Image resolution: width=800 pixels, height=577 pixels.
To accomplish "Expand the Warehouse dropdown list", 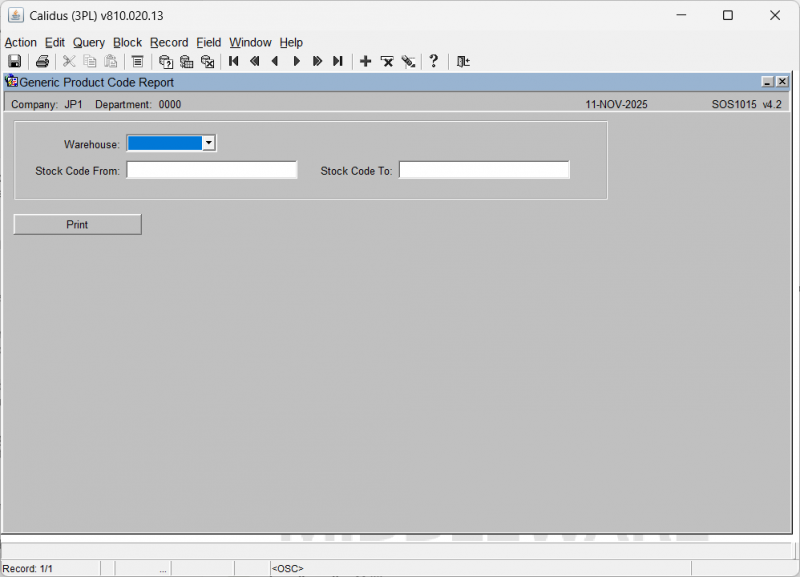I will [208, 143].
